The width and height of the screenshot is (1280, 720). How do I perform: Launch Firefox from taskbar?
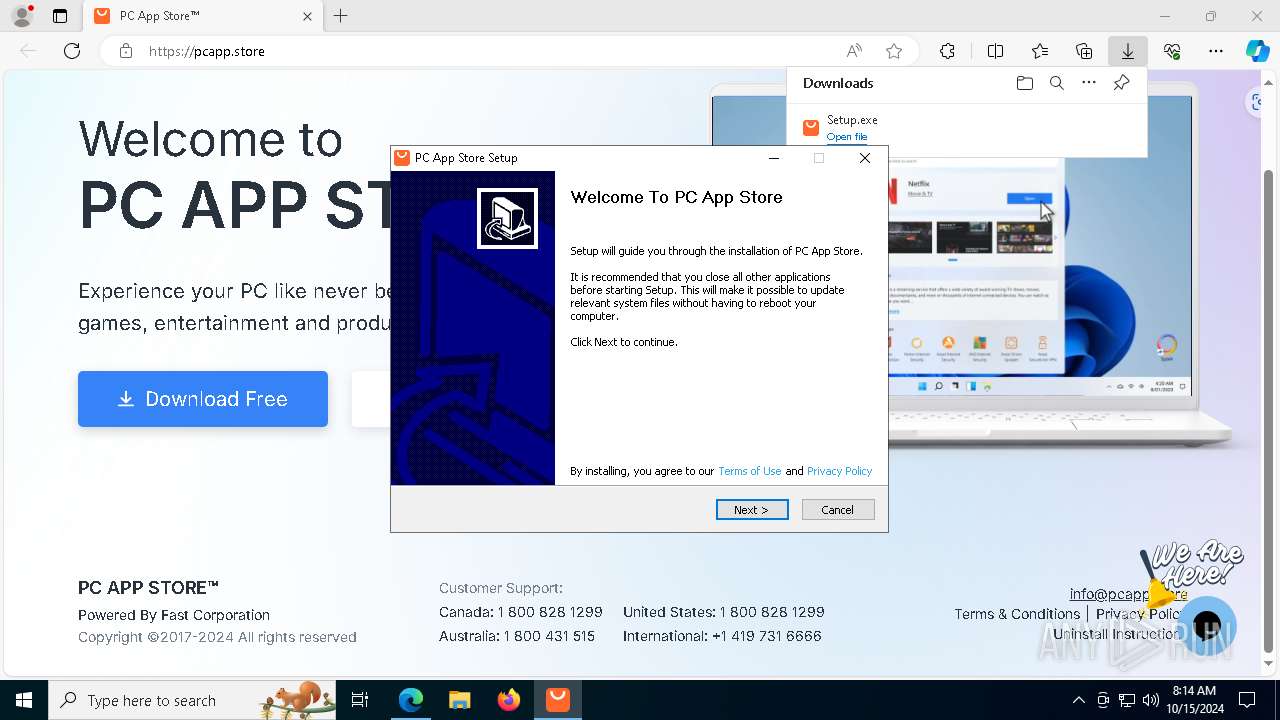(x=509, y=700)
